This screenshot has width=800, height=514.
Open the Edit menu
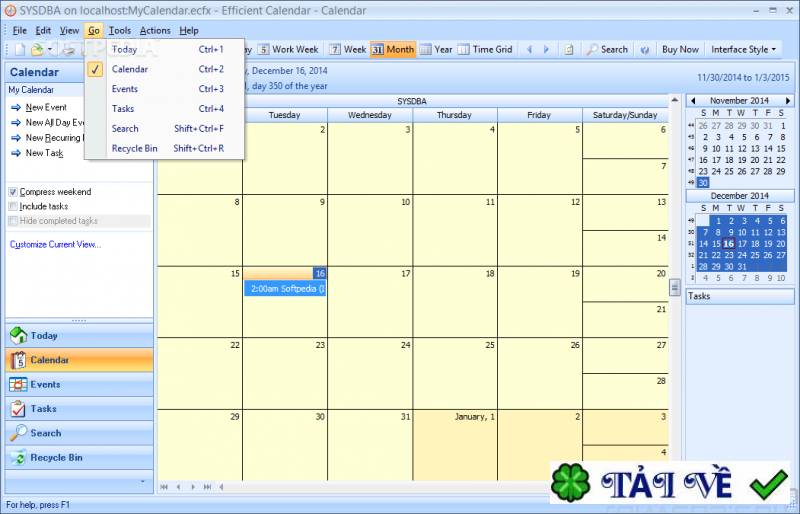(43, 31)
